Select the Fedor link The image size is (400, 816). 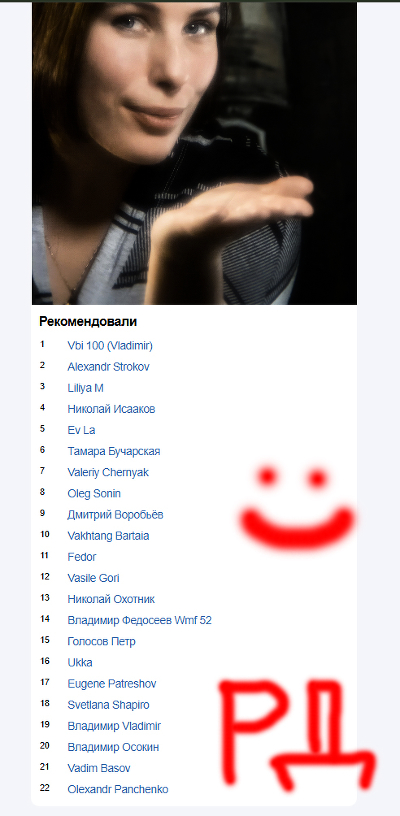(82, 557)
